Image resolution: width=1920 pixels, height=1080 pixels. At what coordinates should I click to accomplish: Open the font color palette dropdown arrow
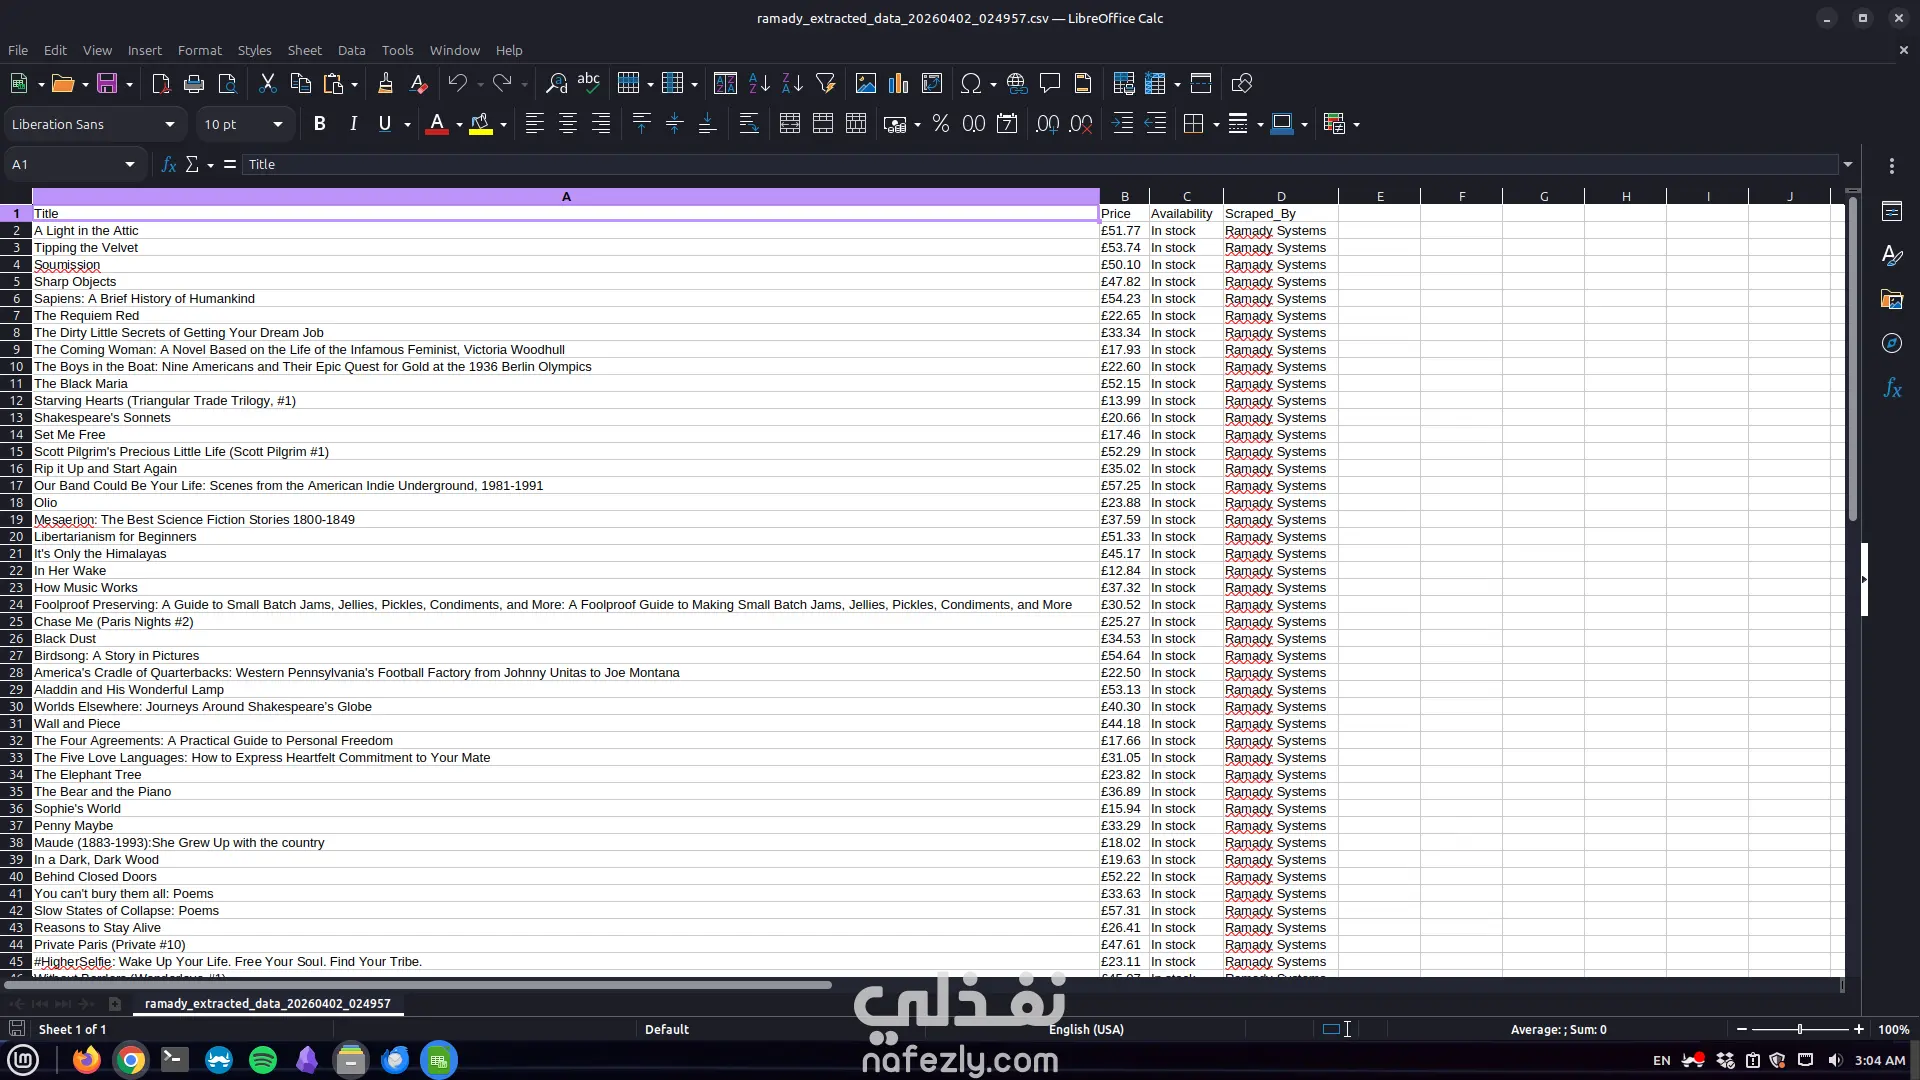click(459, 124)
